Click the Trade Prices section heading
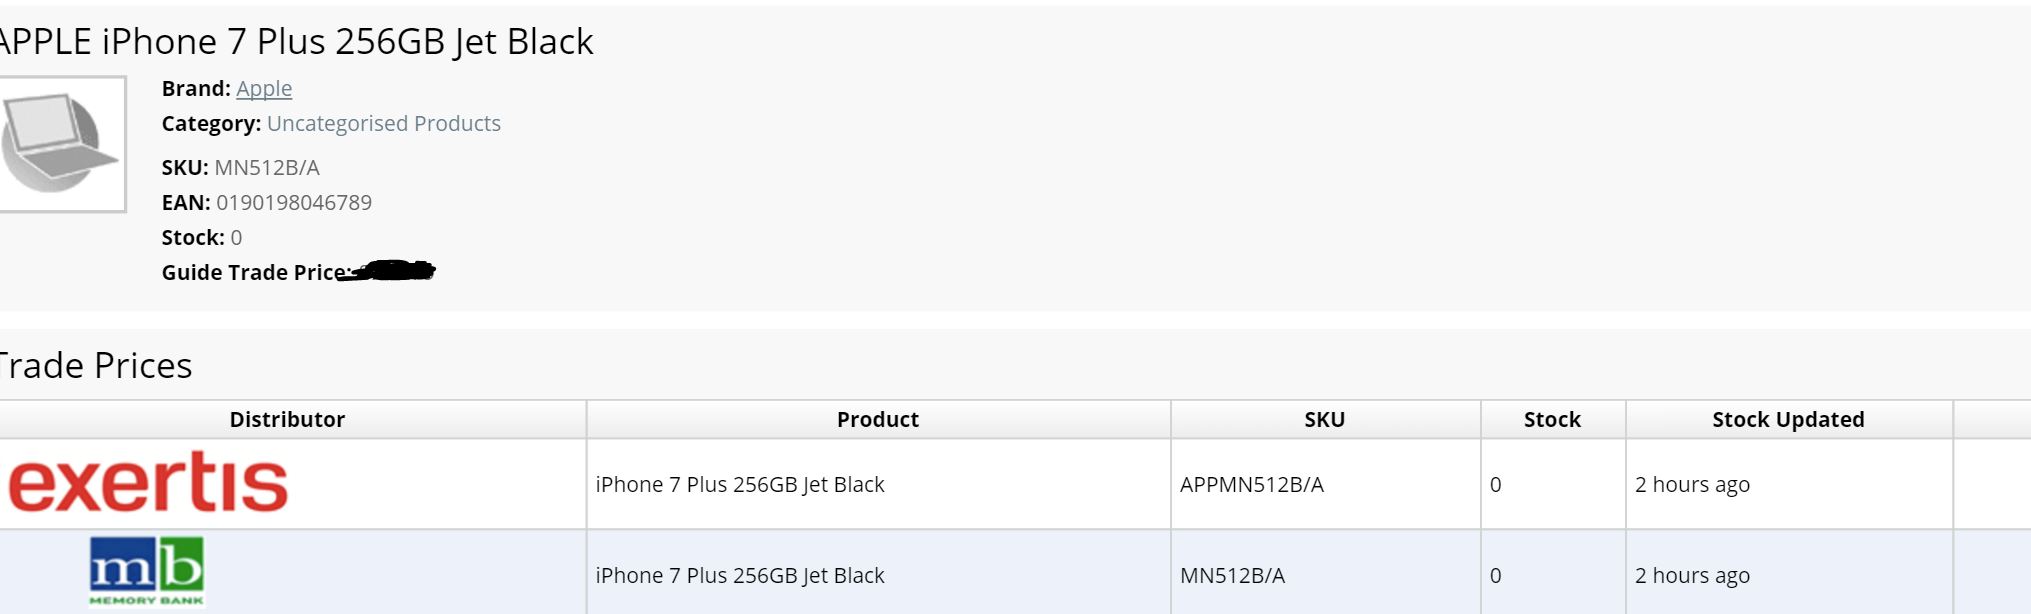2031x614 pixels. coord(96,365)
